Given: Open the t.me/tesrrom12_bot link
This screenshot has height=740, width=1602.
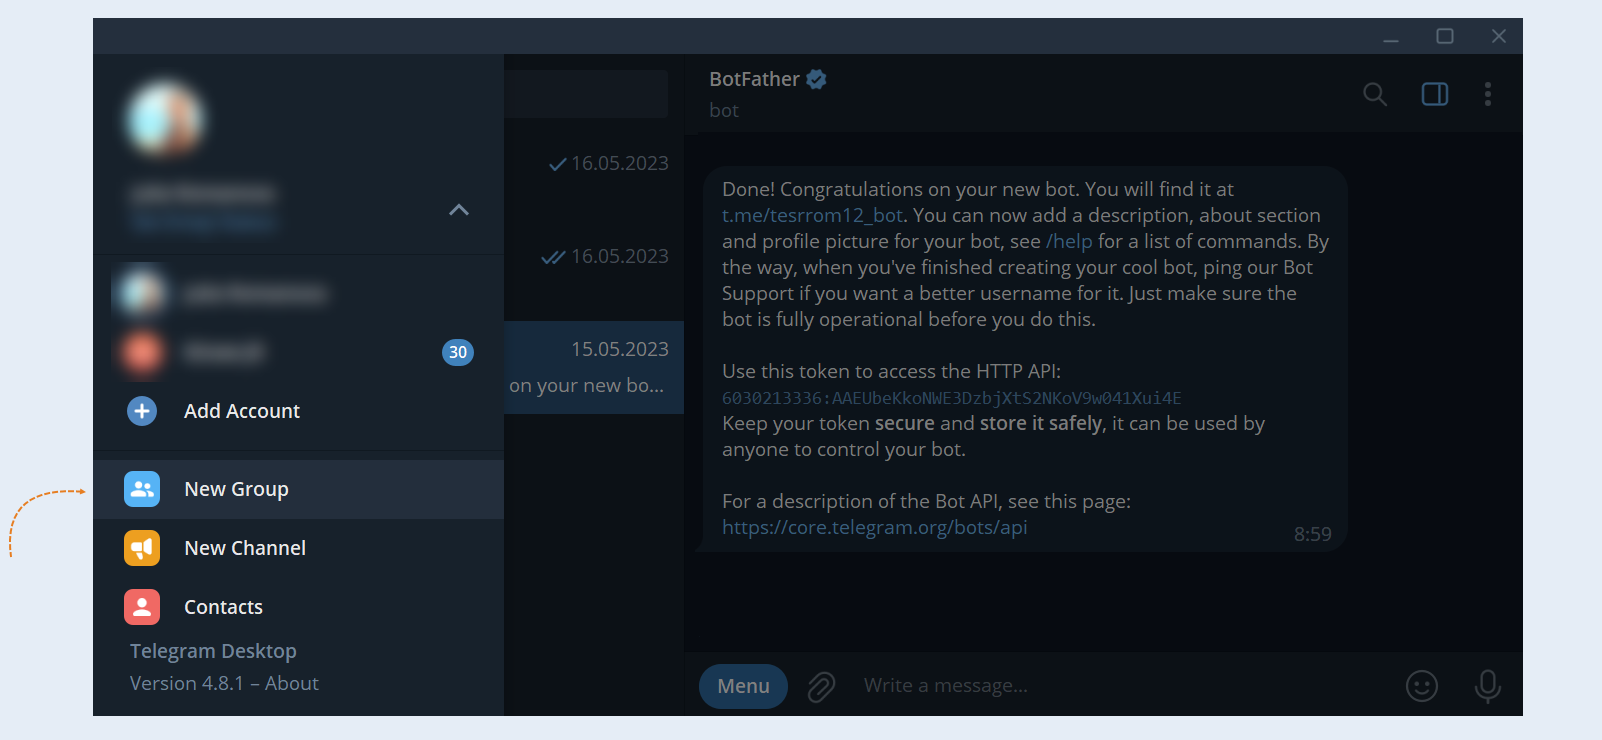Looking at the screenshot, I should pos(813,215).
